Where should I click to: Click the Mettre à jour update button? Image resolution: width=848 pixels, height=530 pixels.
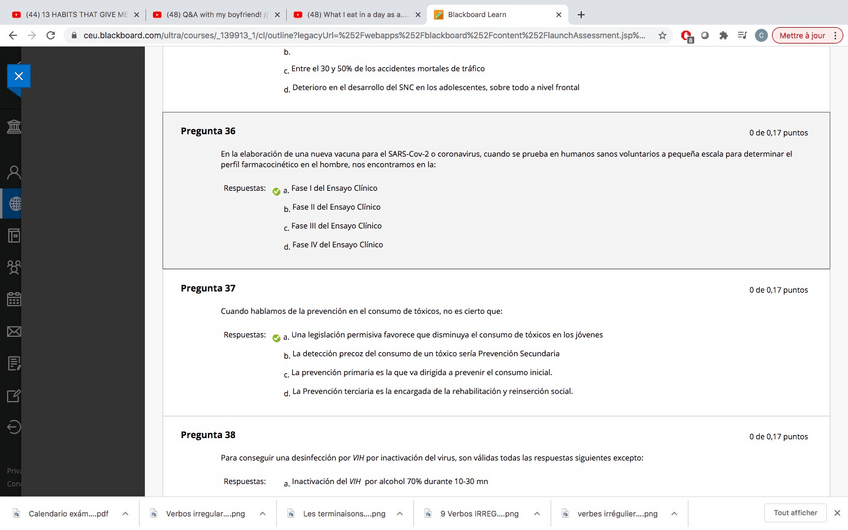point(802,36)
